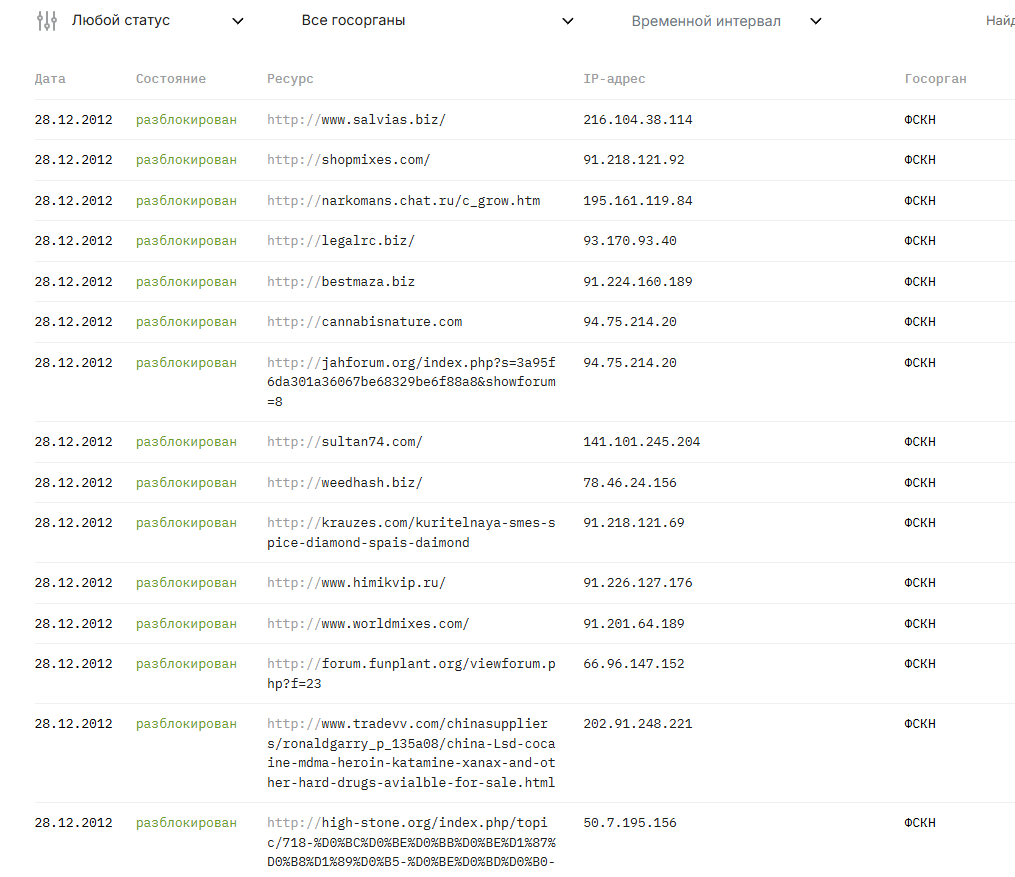Open the www.worldmixes.com link
The image size is (1015, 877).
pos(368,624)
